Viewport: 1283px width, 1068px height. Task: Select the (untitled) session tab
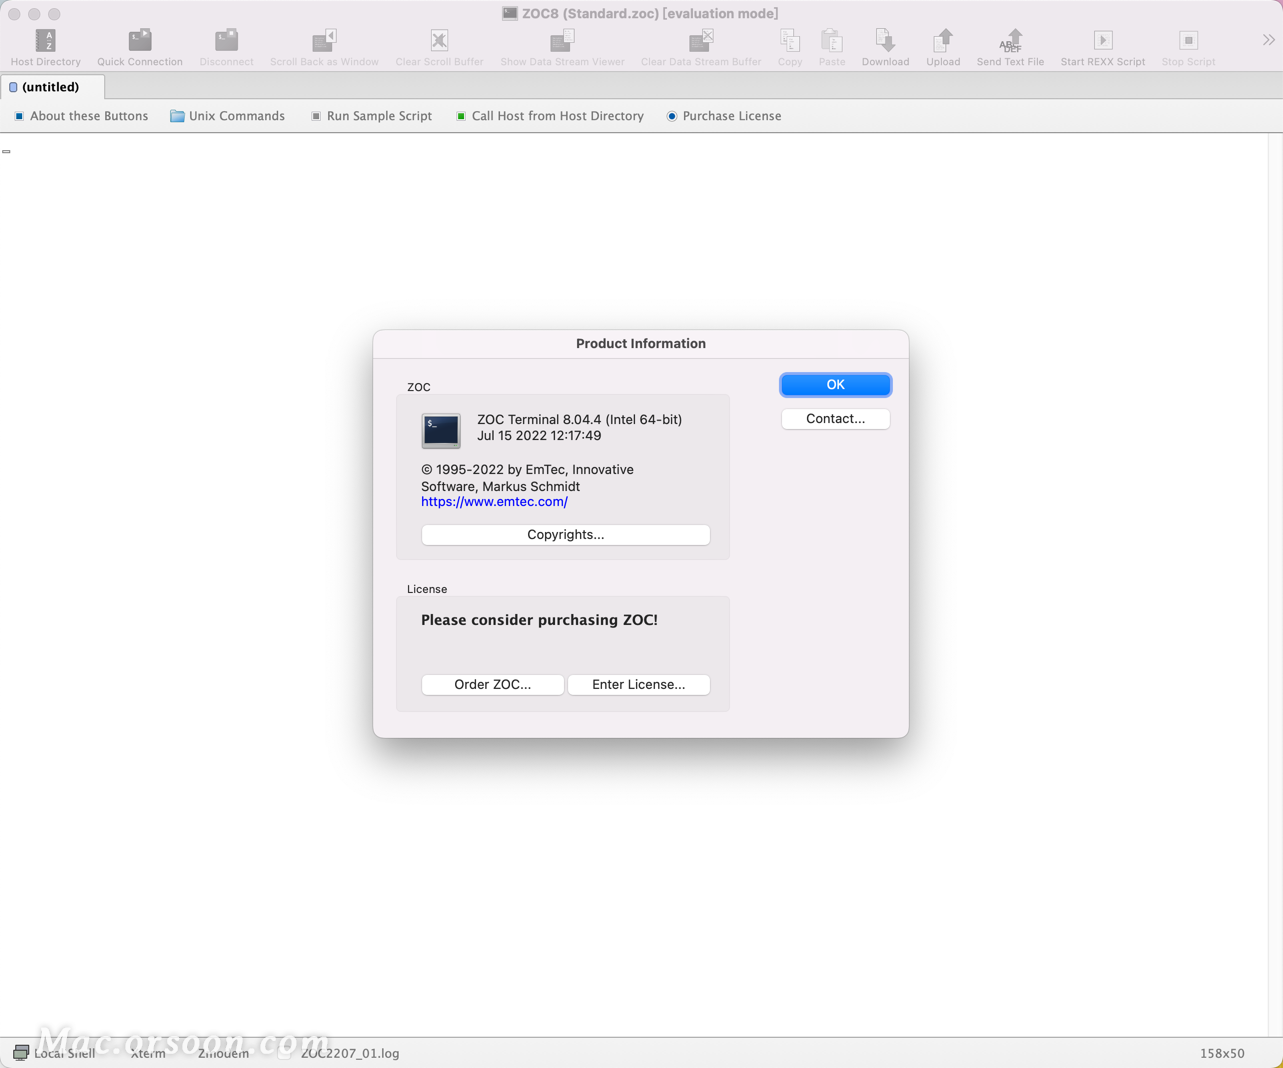tap(52, 87)
